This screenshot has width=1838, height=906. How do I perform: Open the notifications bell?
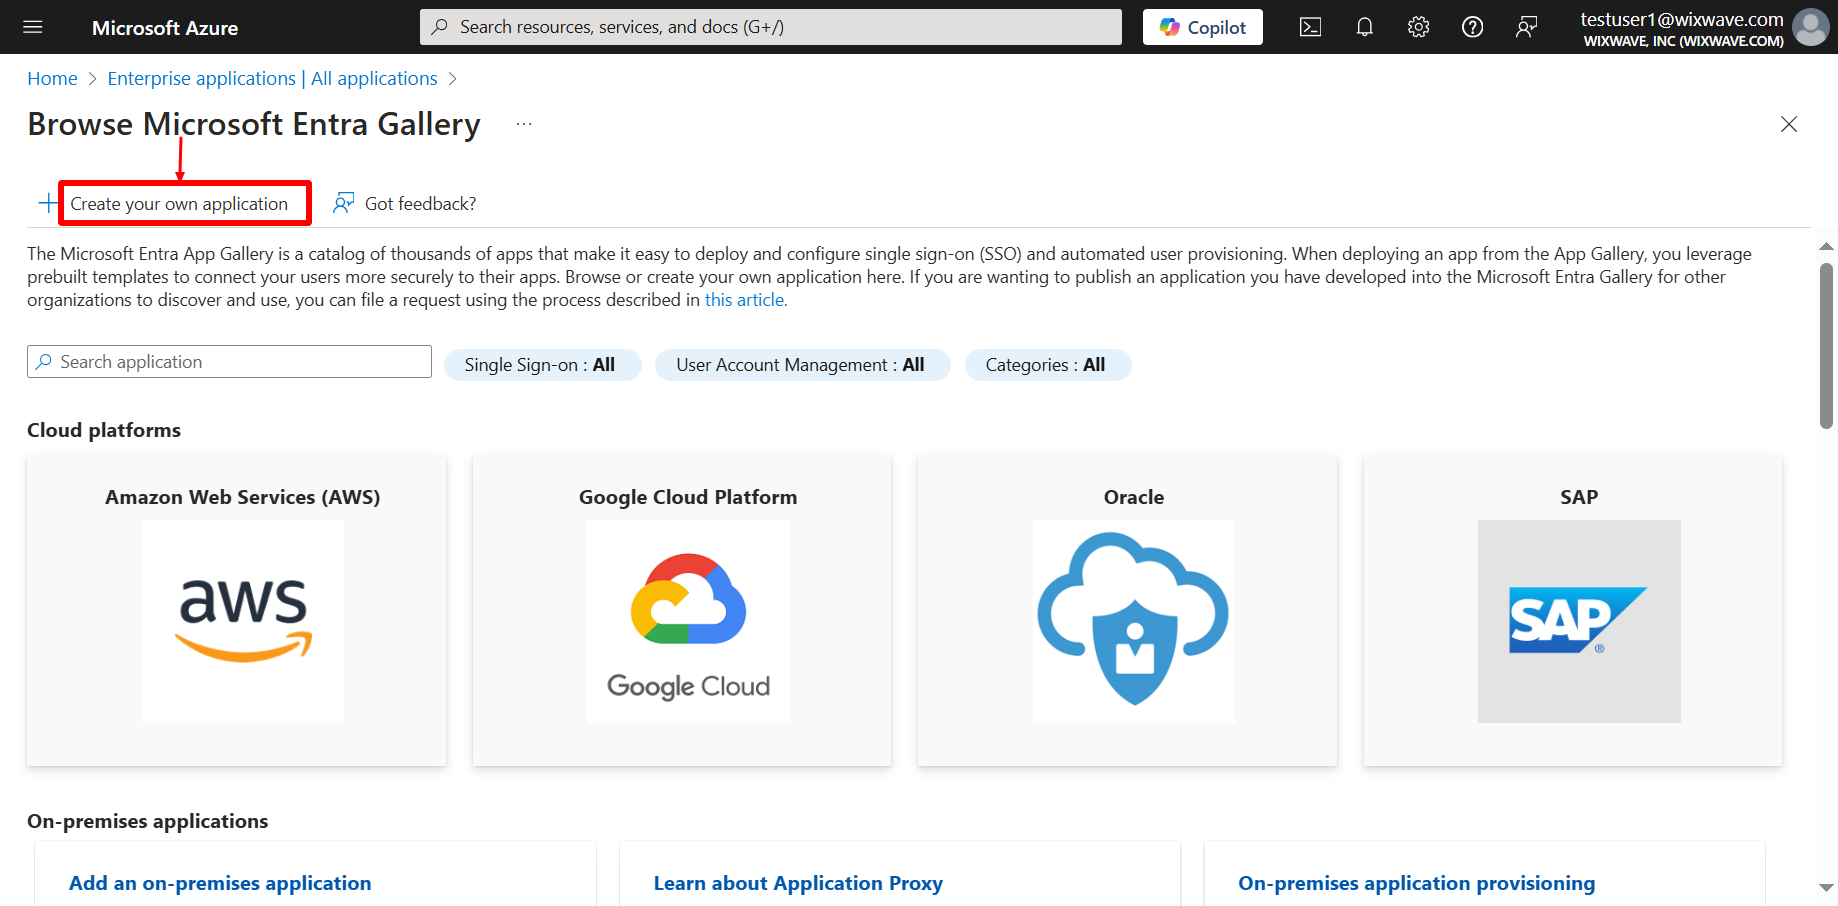click(1364, 27)
